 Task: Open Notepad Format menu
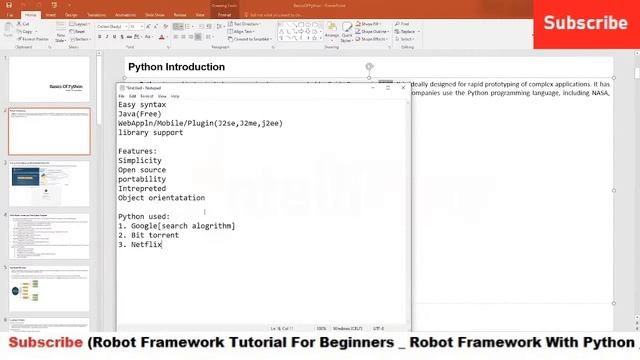click(x=147, y=96)
